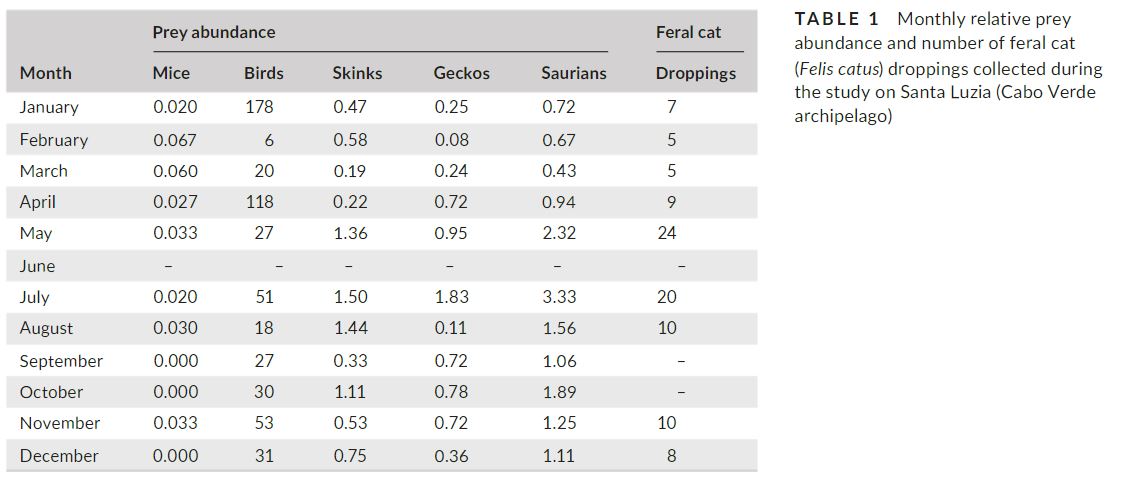Click the Geckos column header
This screenshot has width=1125, height=488.
tap(462, 73)
